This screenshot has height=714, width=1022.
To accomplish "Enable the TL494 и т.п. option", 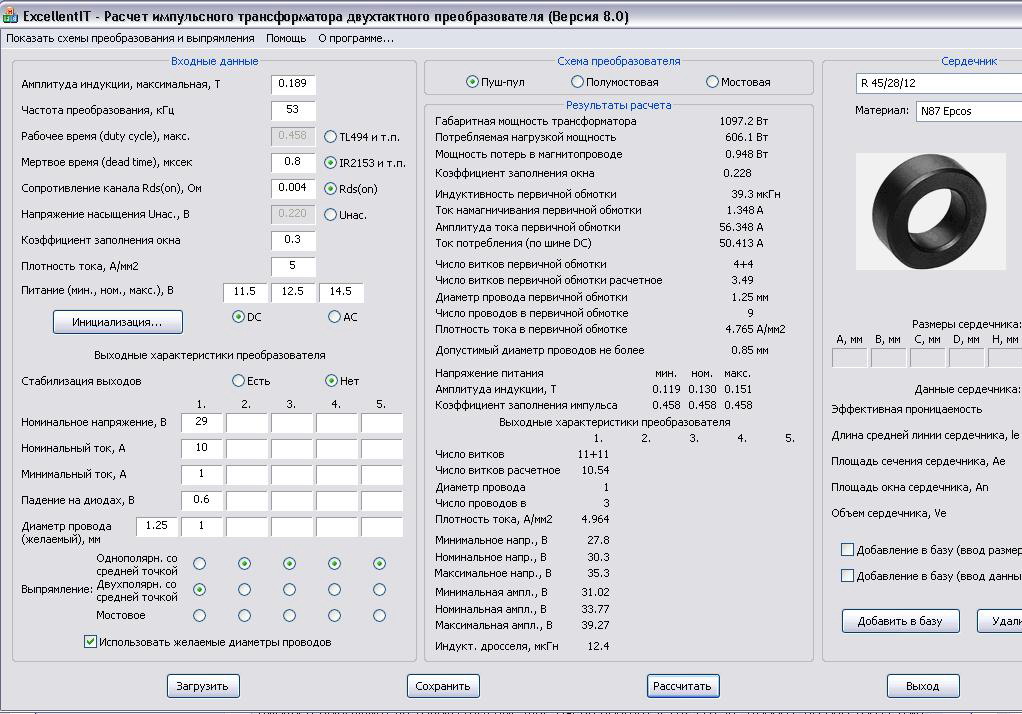I will (331, 137).
